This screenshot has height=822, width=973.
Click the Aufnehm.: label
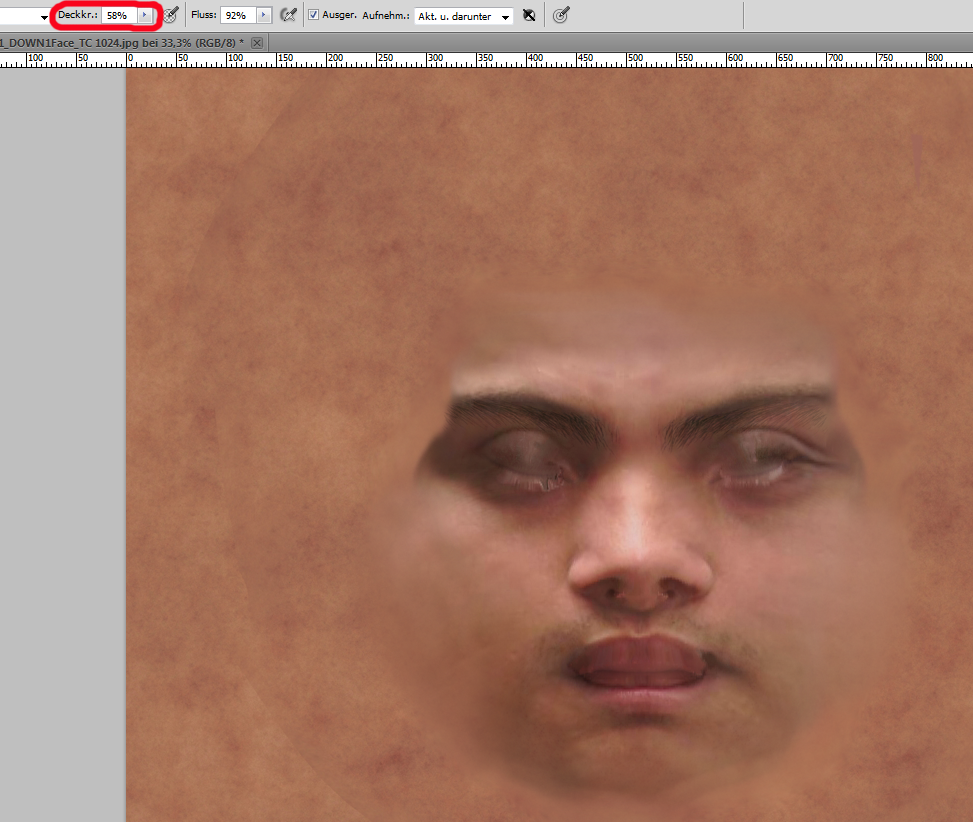pos(385,16)
